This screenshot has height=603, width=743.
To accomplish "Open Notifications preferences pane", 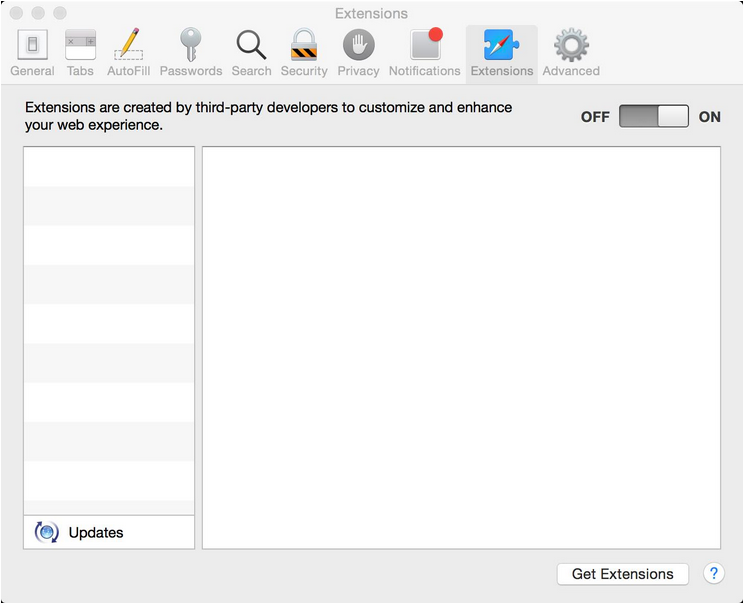I will tap(425, 53).
